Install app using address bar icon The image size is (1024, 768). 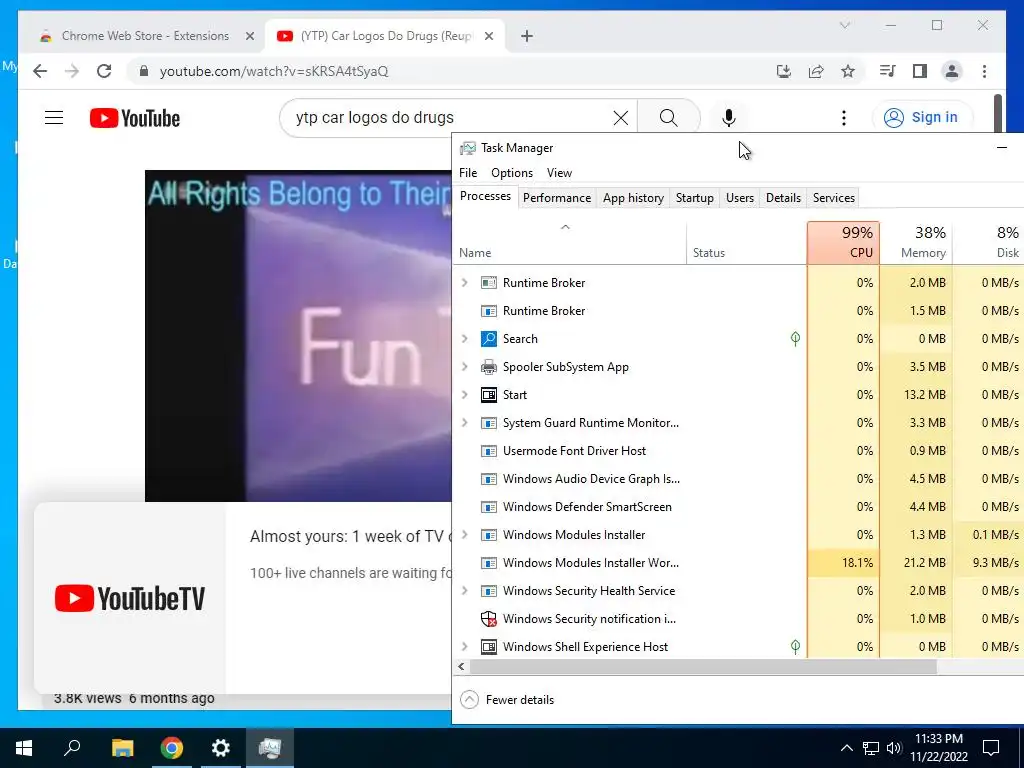pos(784,71)
